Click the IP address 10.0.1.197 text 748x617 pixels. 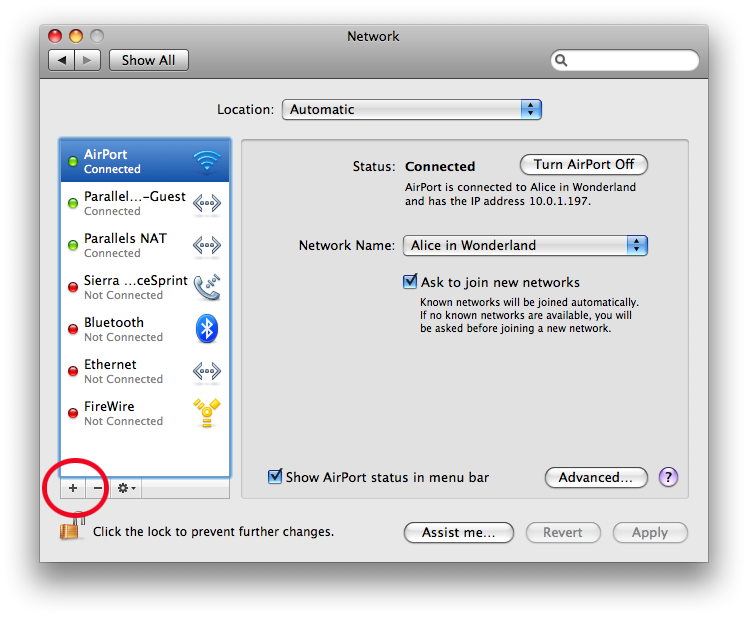[x=560, y=201]
